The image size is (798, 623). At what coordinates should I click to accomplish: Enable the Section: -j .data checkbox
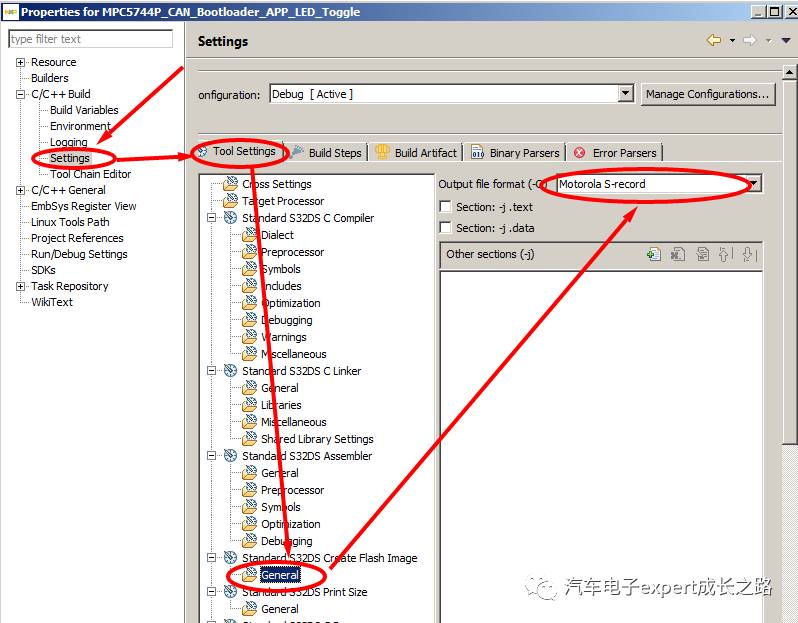(445, 228)
